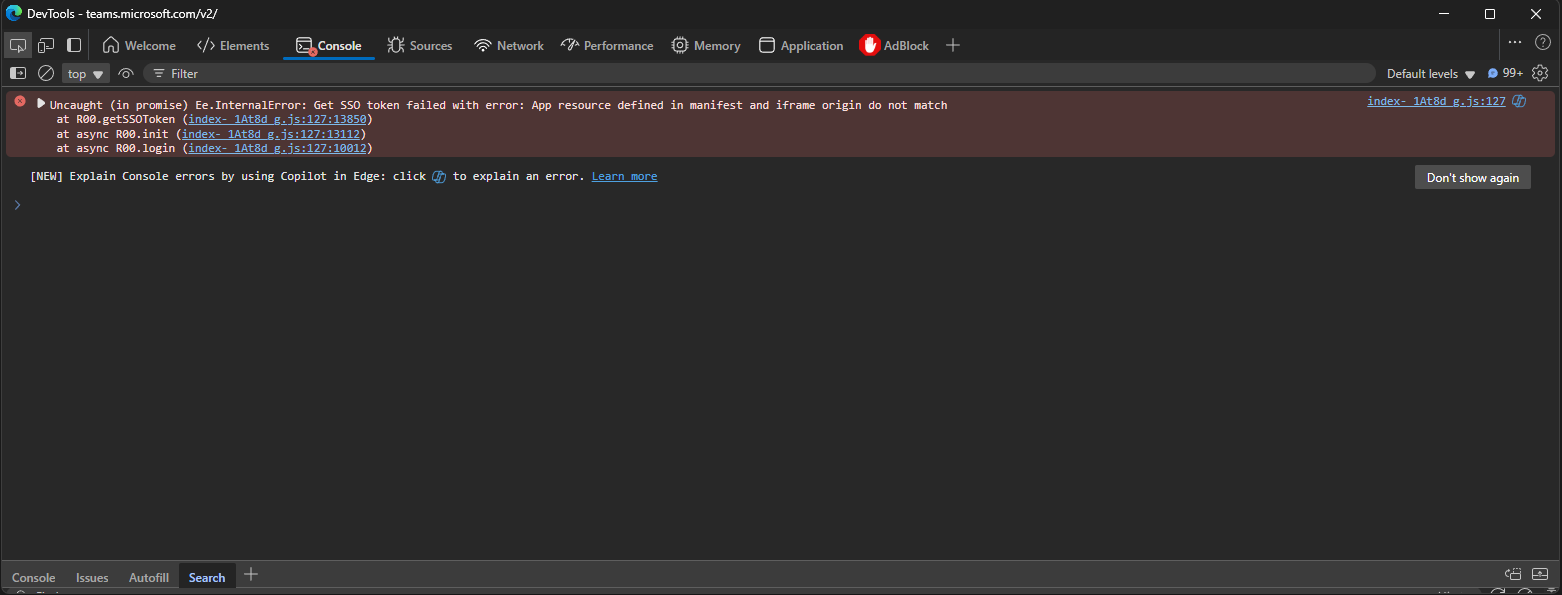Toggle the sidebar dock icon in the DevTools tab bar
The height and width of the screenshot is (595, 1562).
74,45
